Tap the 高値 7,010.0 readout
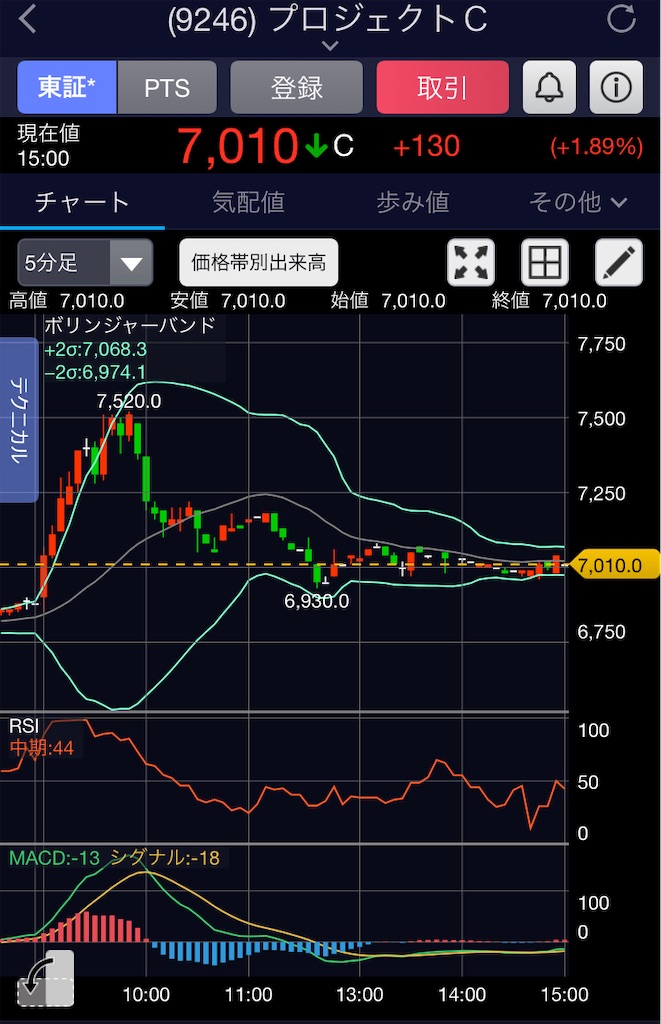This screenshot has height=1024, width=661. click(x=67, y=300)
